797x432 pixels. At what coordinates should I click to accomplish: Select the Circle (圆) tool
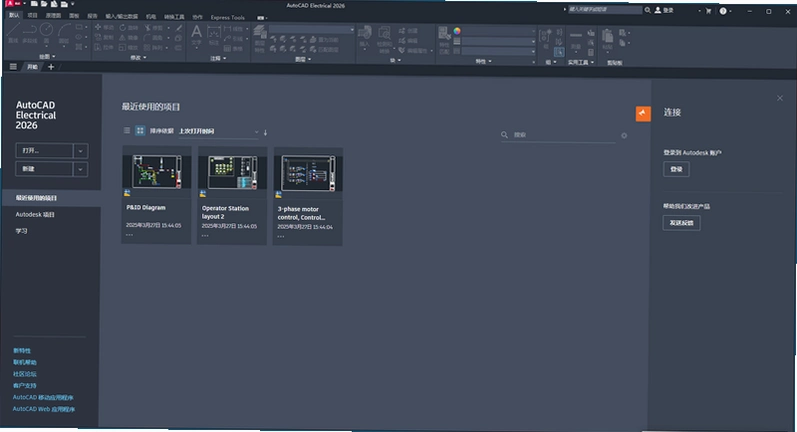46,33
